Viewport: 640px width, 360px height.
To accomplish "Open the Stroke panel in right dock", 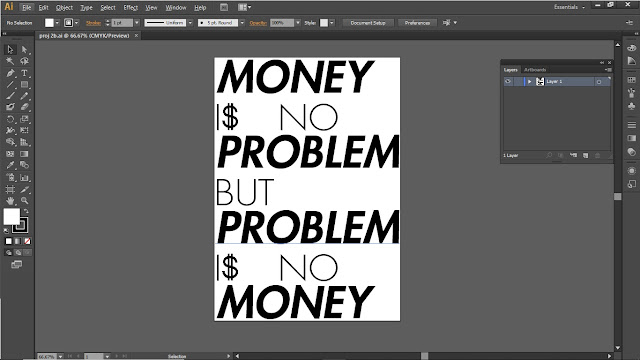I will tap(631, 125).
